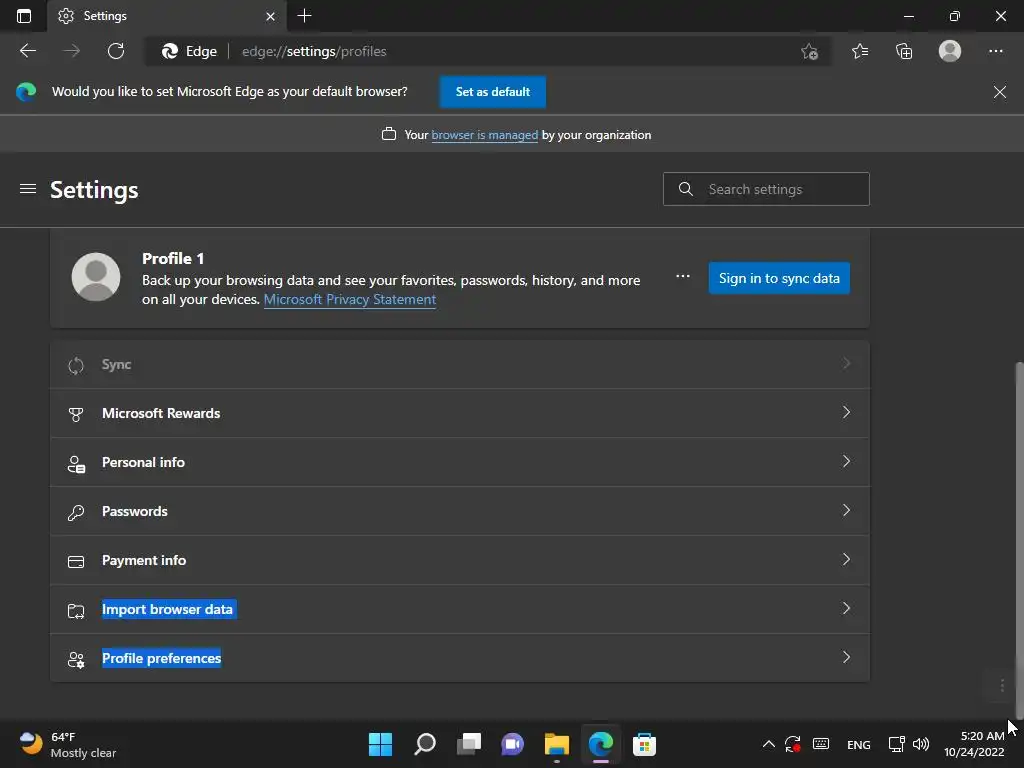Click the Profile 1 avatar picture
The image size is (1024, 768).
pos(96,277)
